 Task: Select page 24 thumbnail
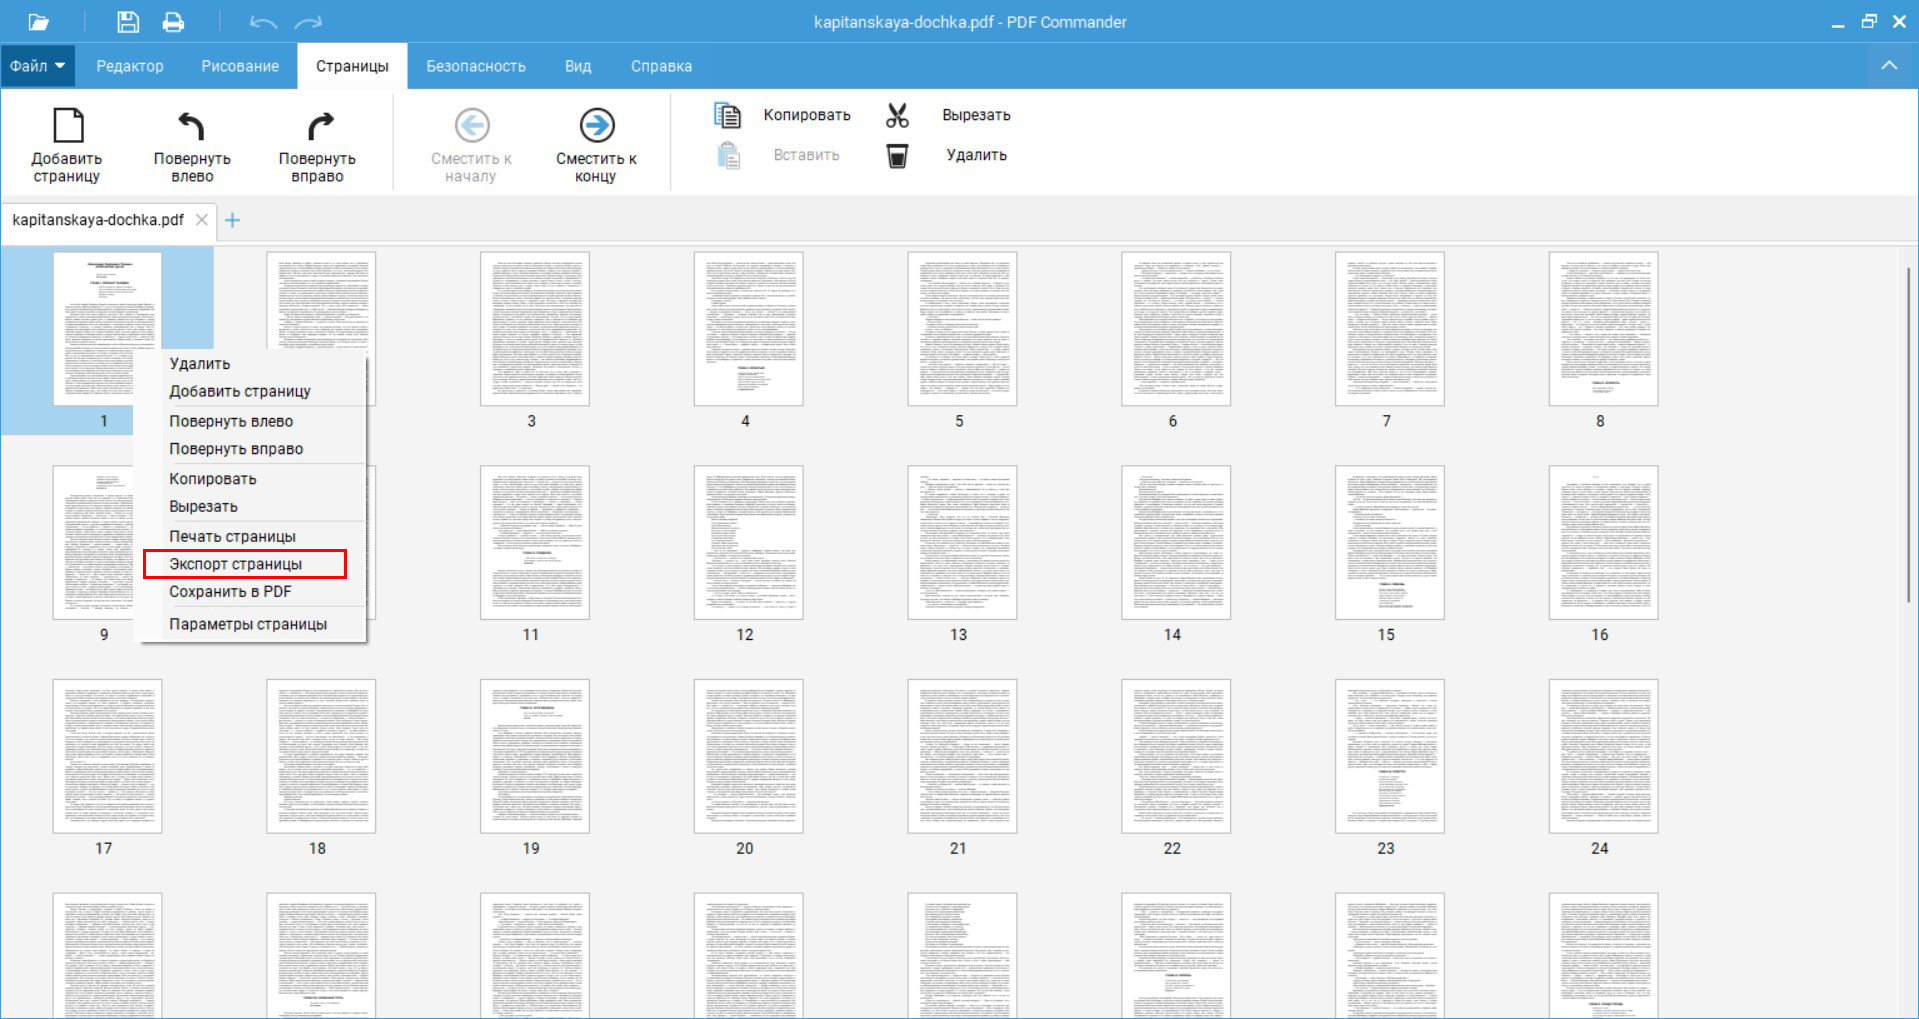[1604, 757]
